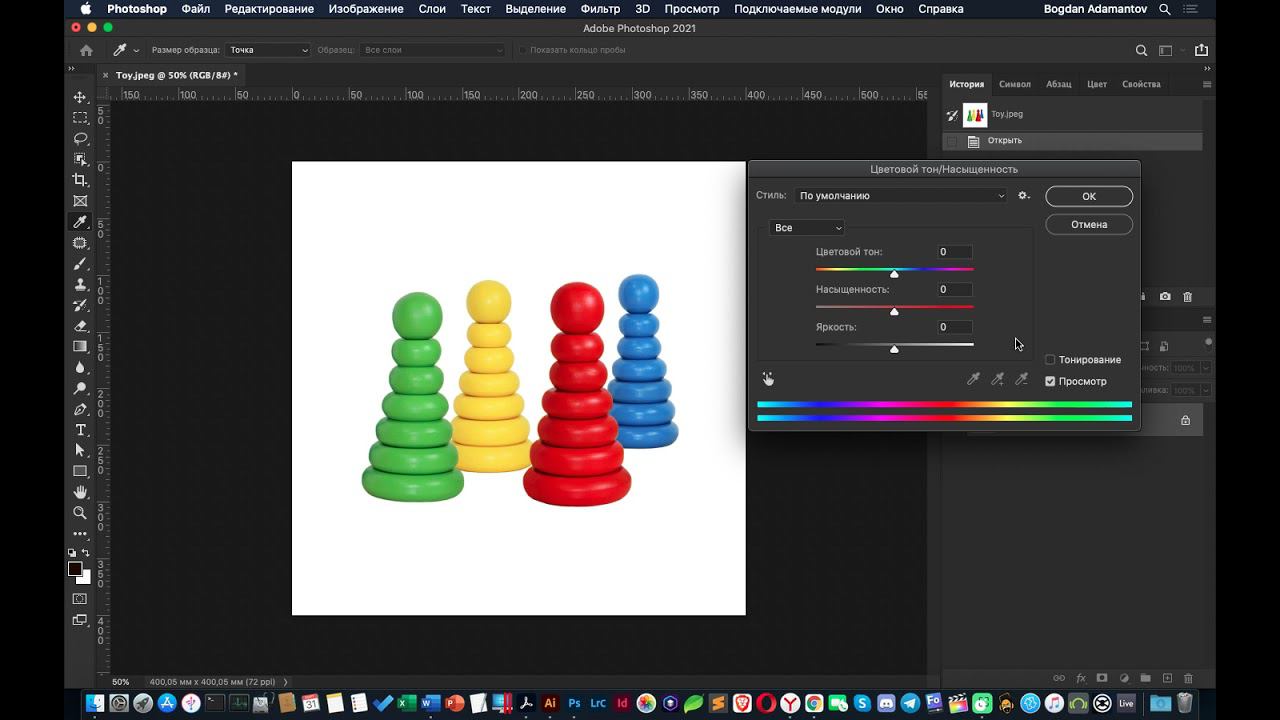Select the Crop tool
1280x720 pixels.
(80, 180)
